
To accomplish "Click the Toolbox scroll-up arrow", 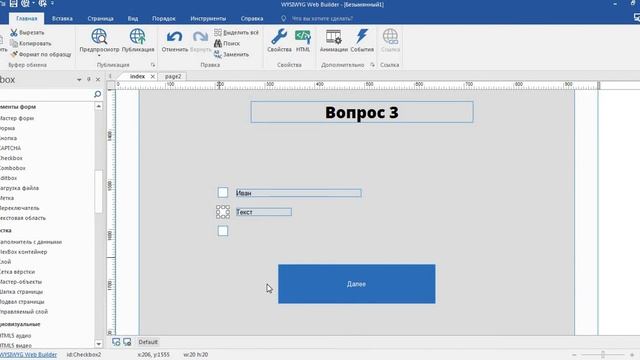I will 98,106.
